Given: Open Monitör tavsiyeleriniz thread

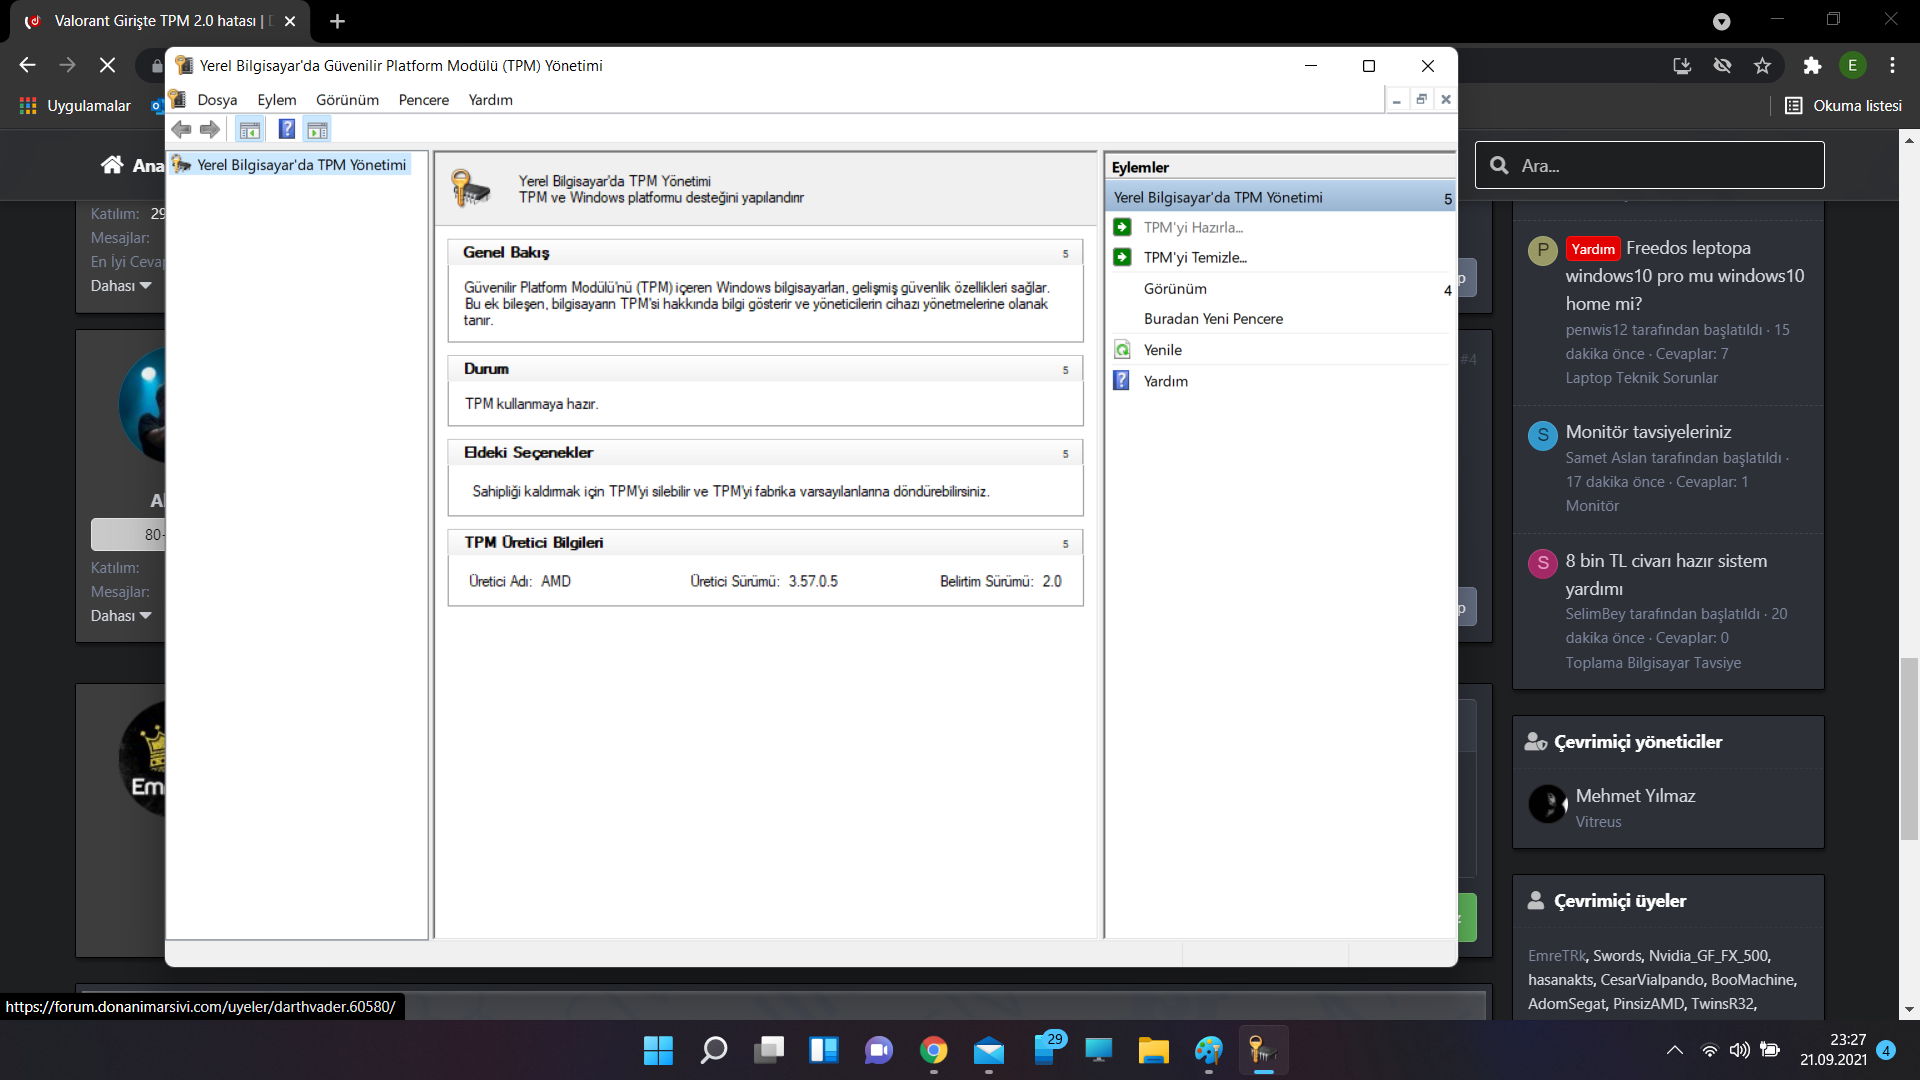Looking at the screenshot, I should click(1648, 432).
